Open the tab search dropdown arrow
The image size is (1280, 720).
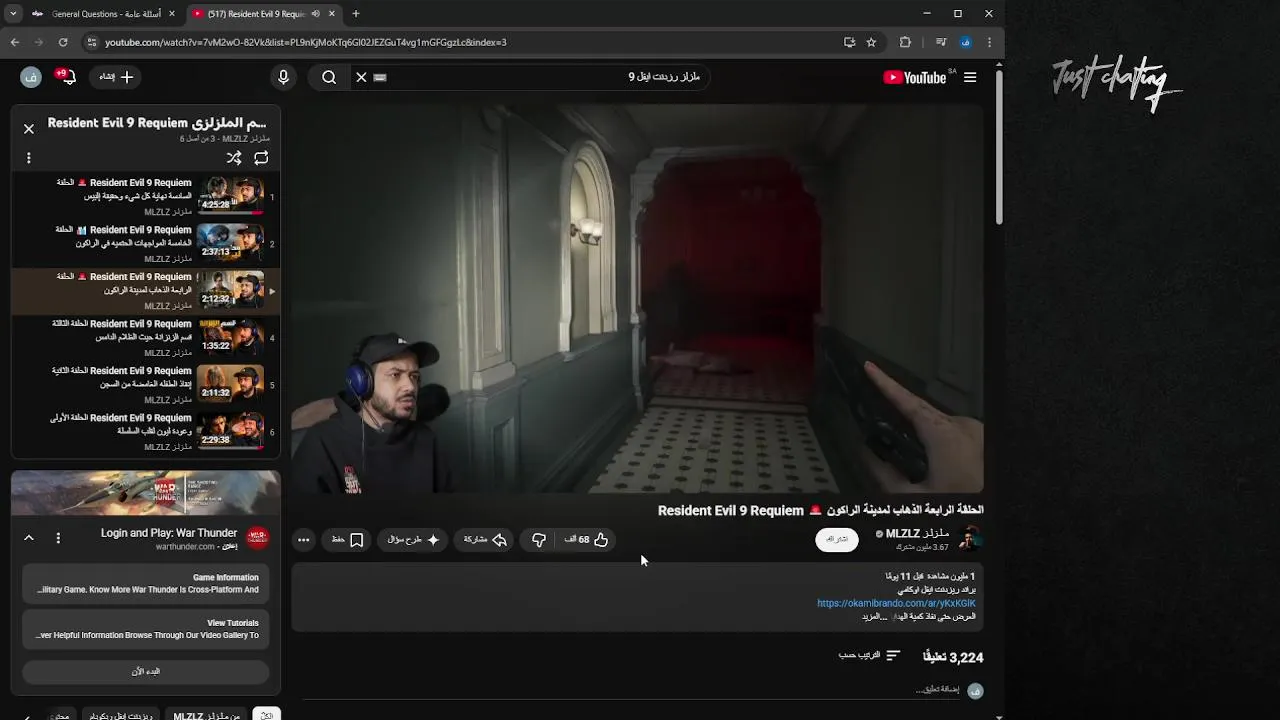[13, 14]
